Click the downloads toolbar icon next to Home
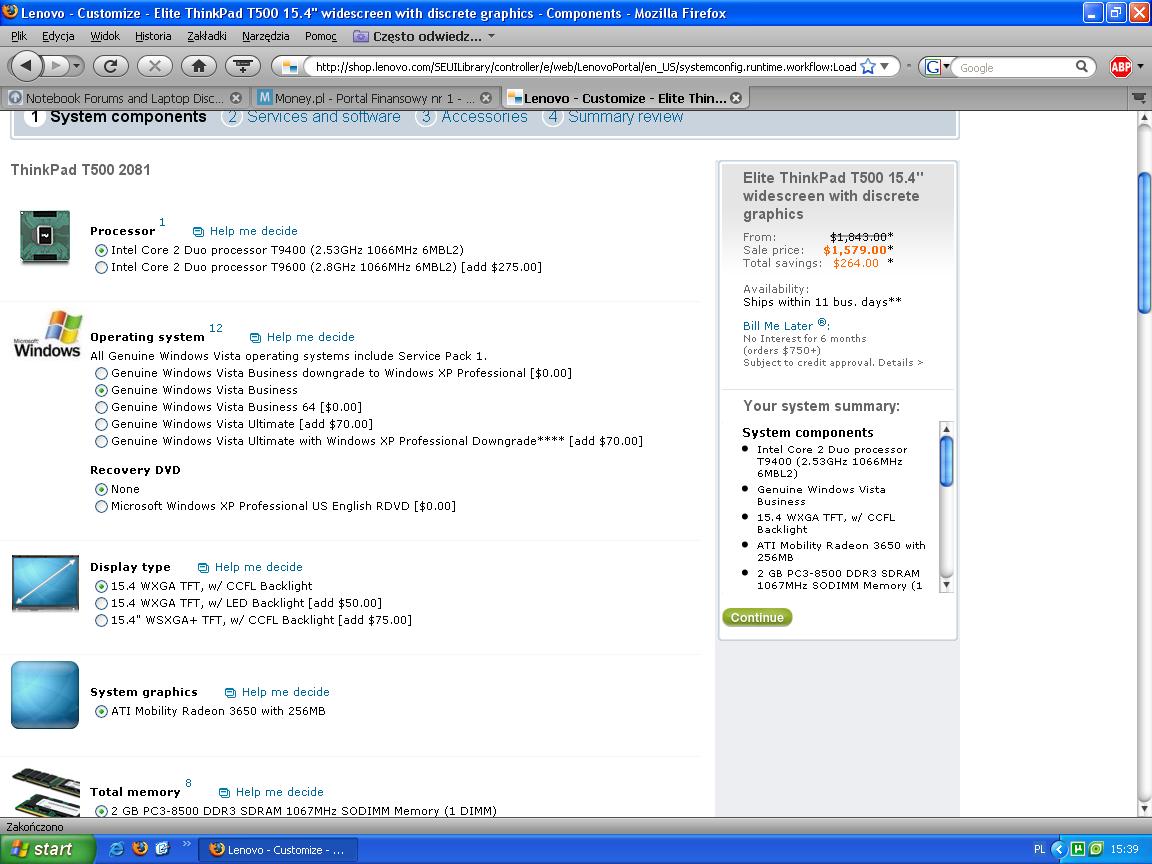The image size is (1152, 864). click(242, 66)
